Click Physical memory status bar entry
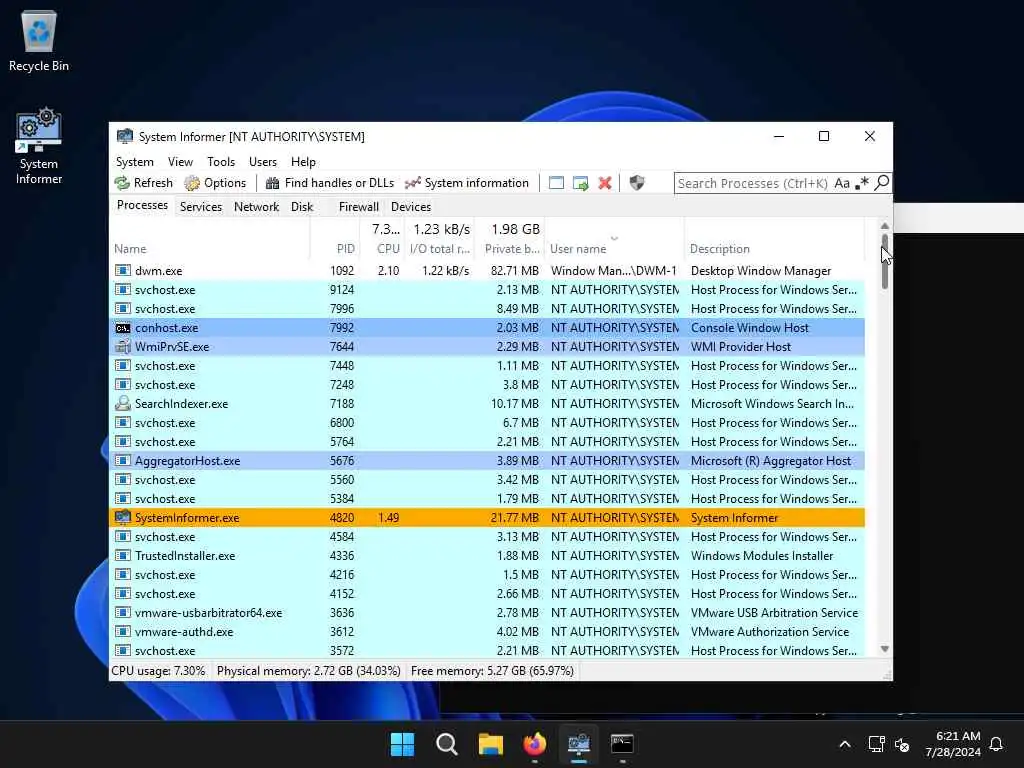This screenshot has height=768, width=1024. tap(308, 671)
